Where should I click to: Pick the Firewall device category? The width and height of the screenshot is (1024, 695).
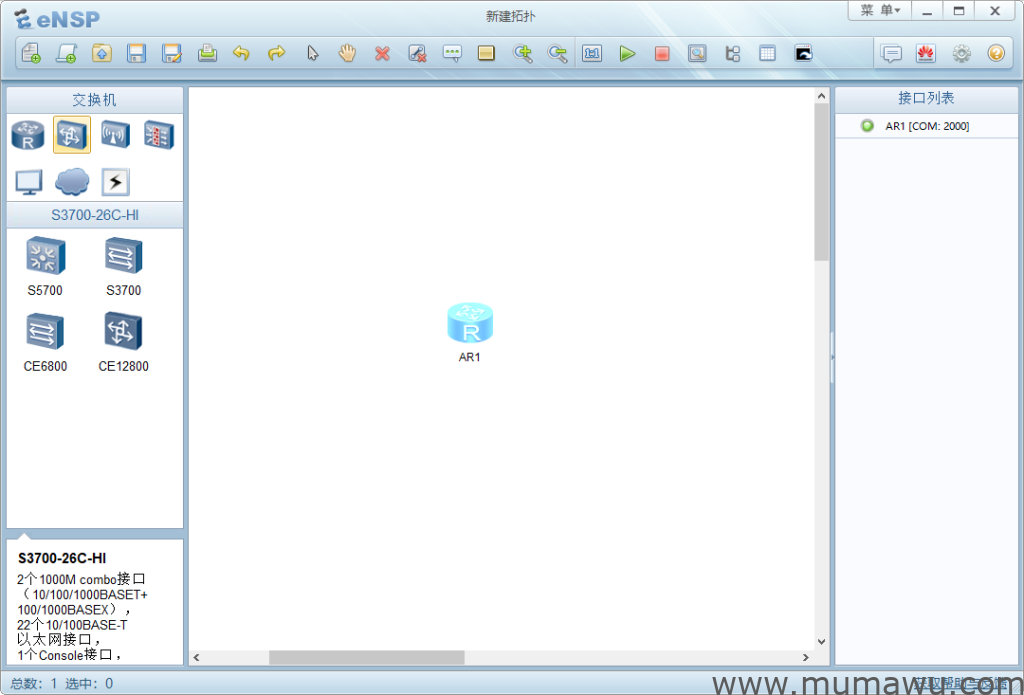pyautogui.click(x=158, y=135)
